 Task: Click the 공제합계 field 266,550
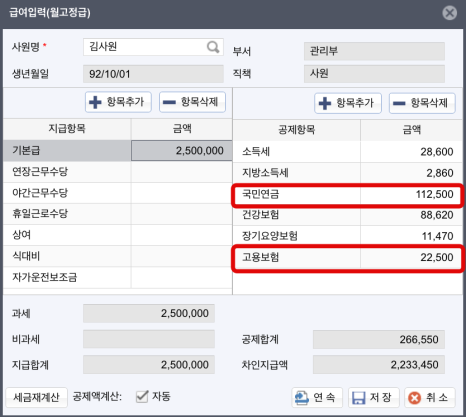pyautogui.click(x=379, y=340)
